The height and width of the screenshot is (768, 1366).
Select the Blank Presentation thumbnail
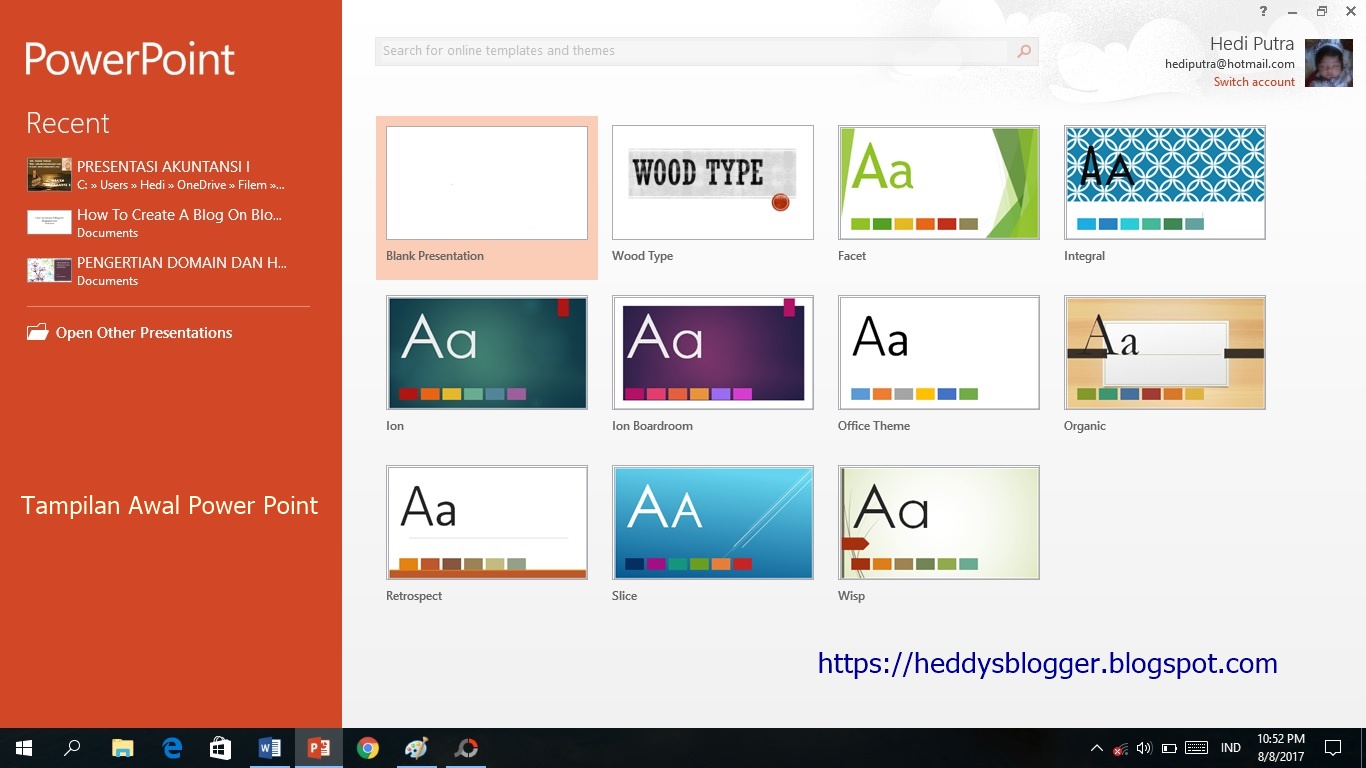487,183
